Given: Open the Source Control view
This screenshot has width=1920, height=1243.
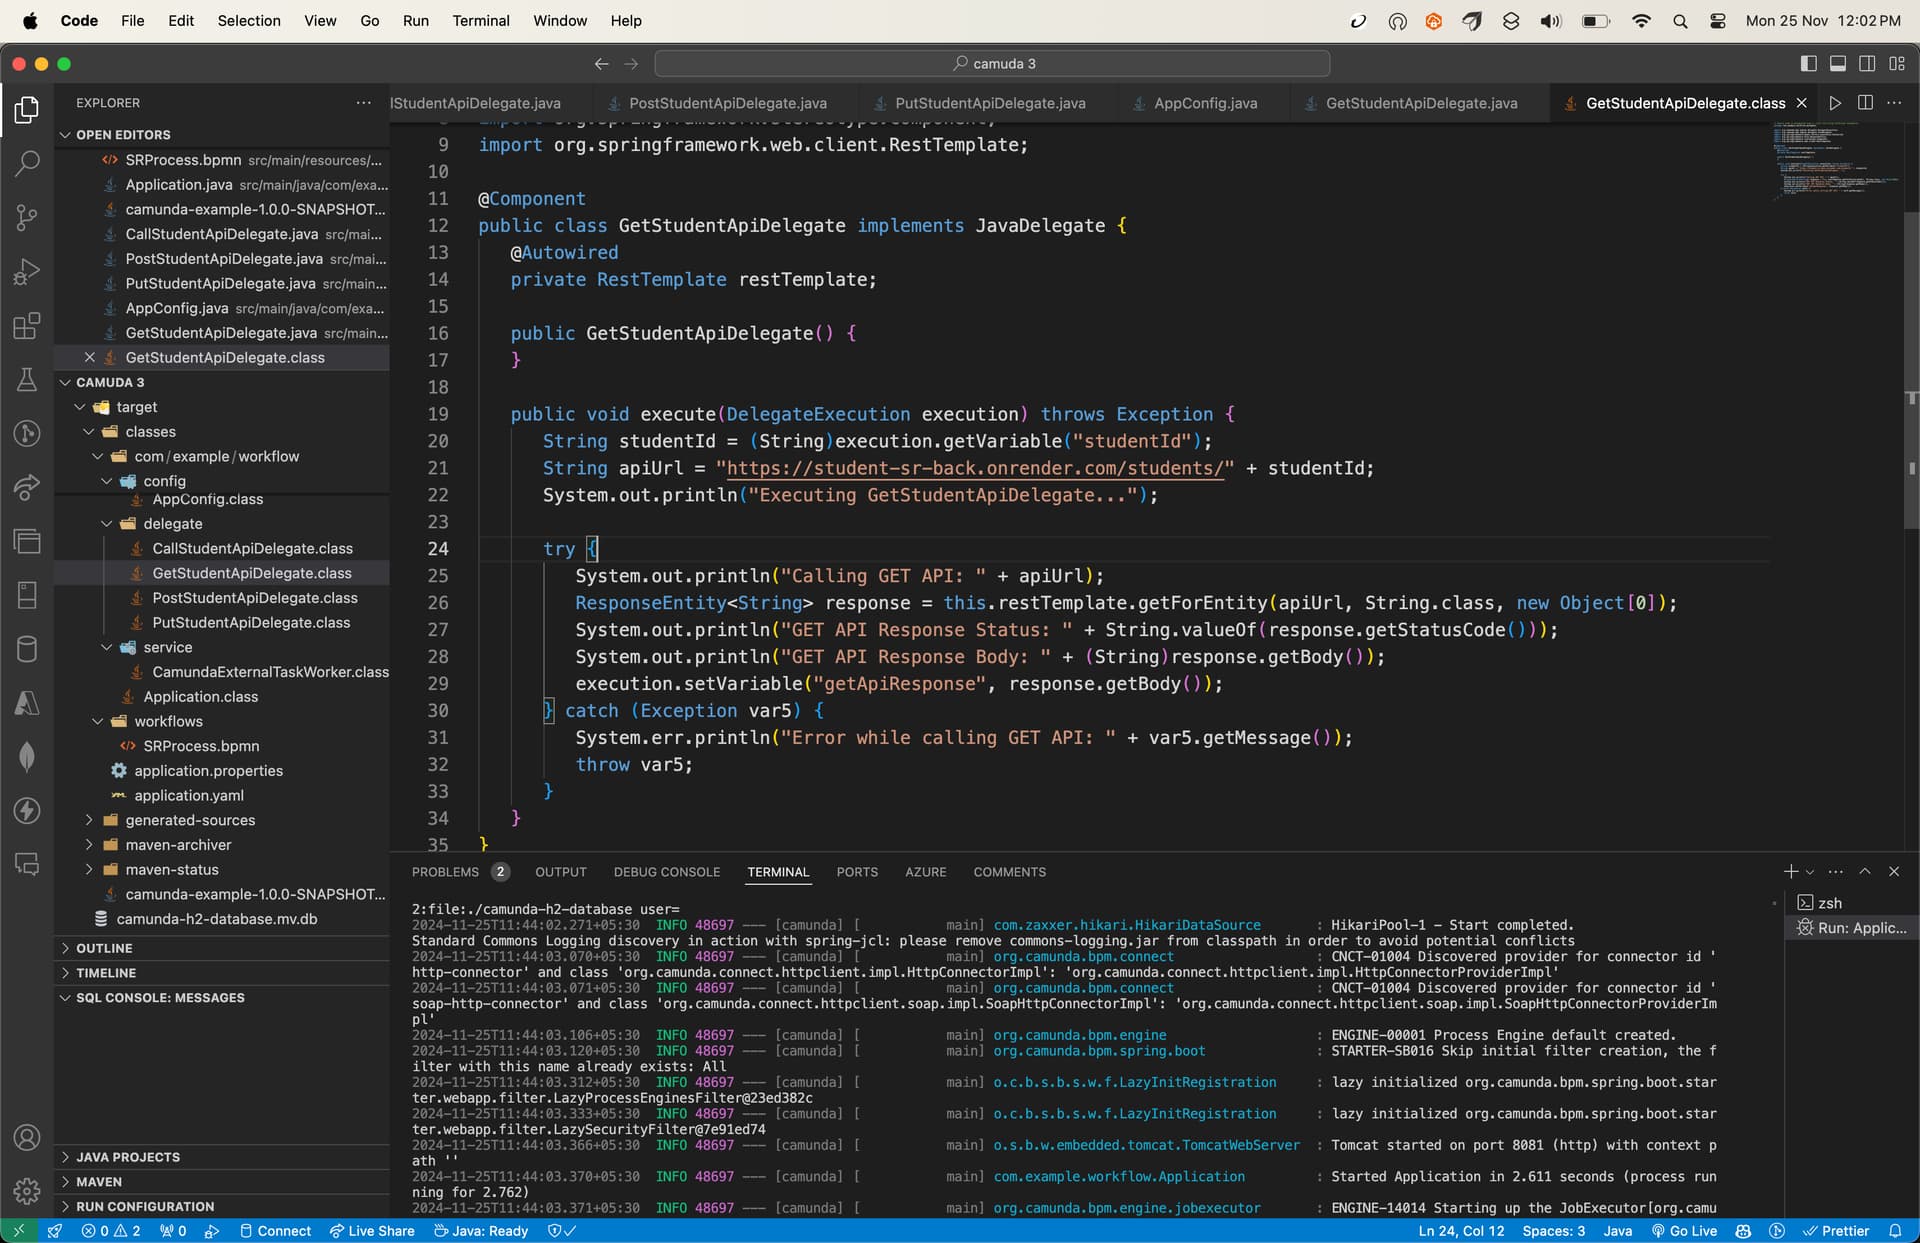Looking at the screenshot, I should (x=27, y=217).
